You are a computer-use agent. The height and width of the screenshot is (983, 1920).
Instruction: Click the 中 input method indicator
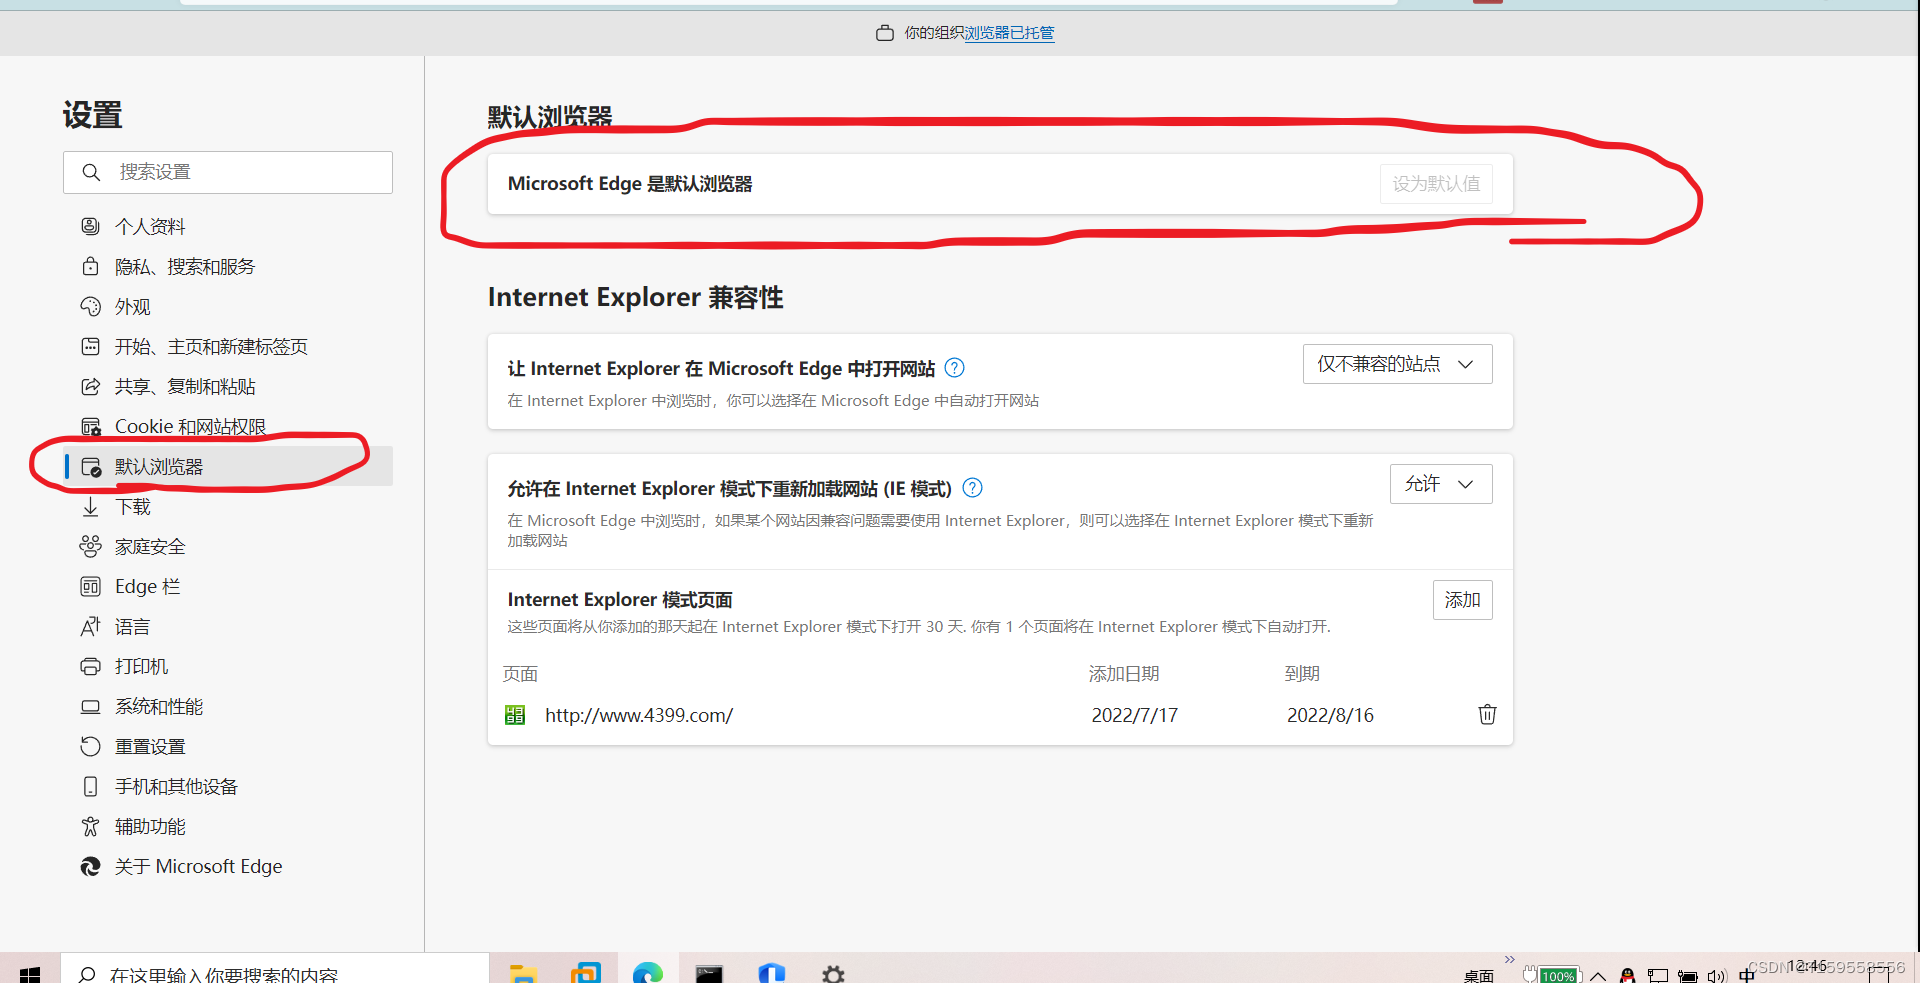coord(1747,976)
